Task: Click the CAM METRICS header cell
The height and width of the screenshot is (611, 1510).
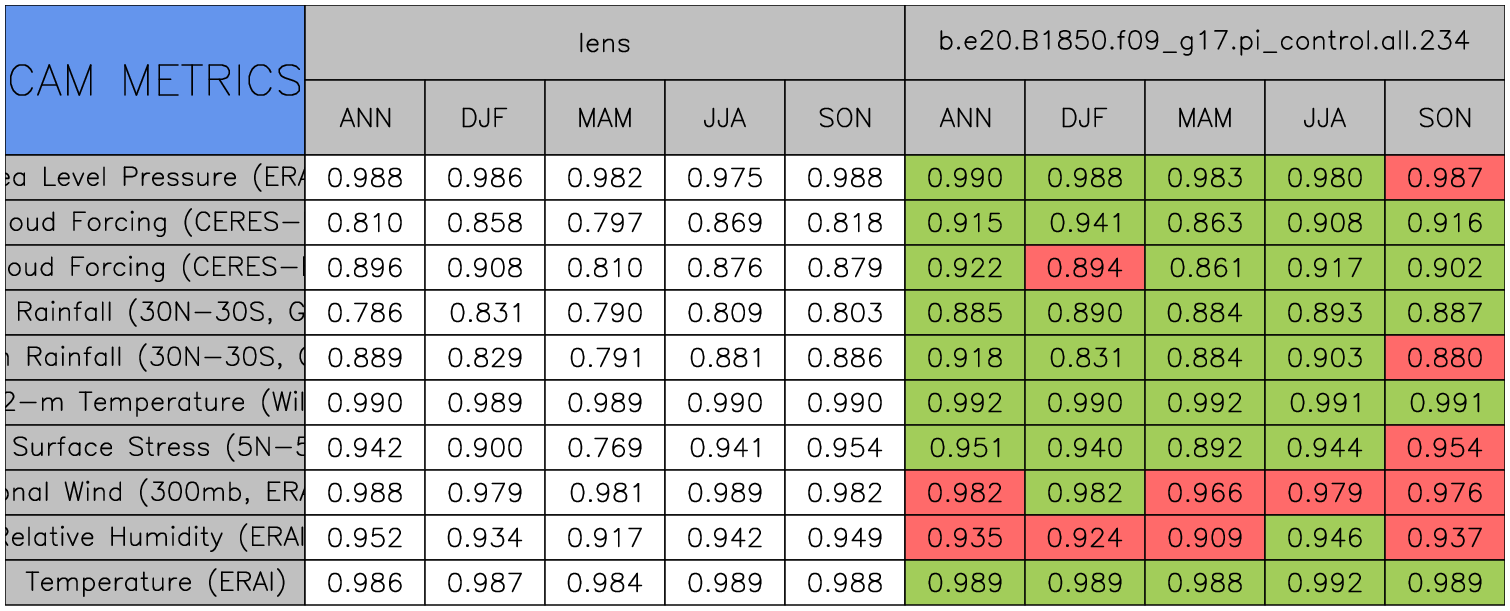Action: (155, 80)
